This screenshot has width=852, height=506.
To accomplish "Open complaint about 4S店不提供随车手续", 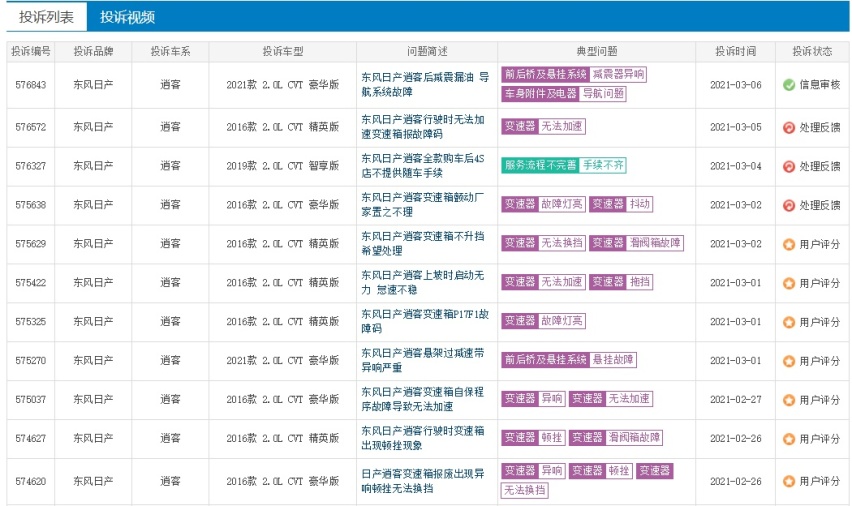I will (x=423, y=166).
